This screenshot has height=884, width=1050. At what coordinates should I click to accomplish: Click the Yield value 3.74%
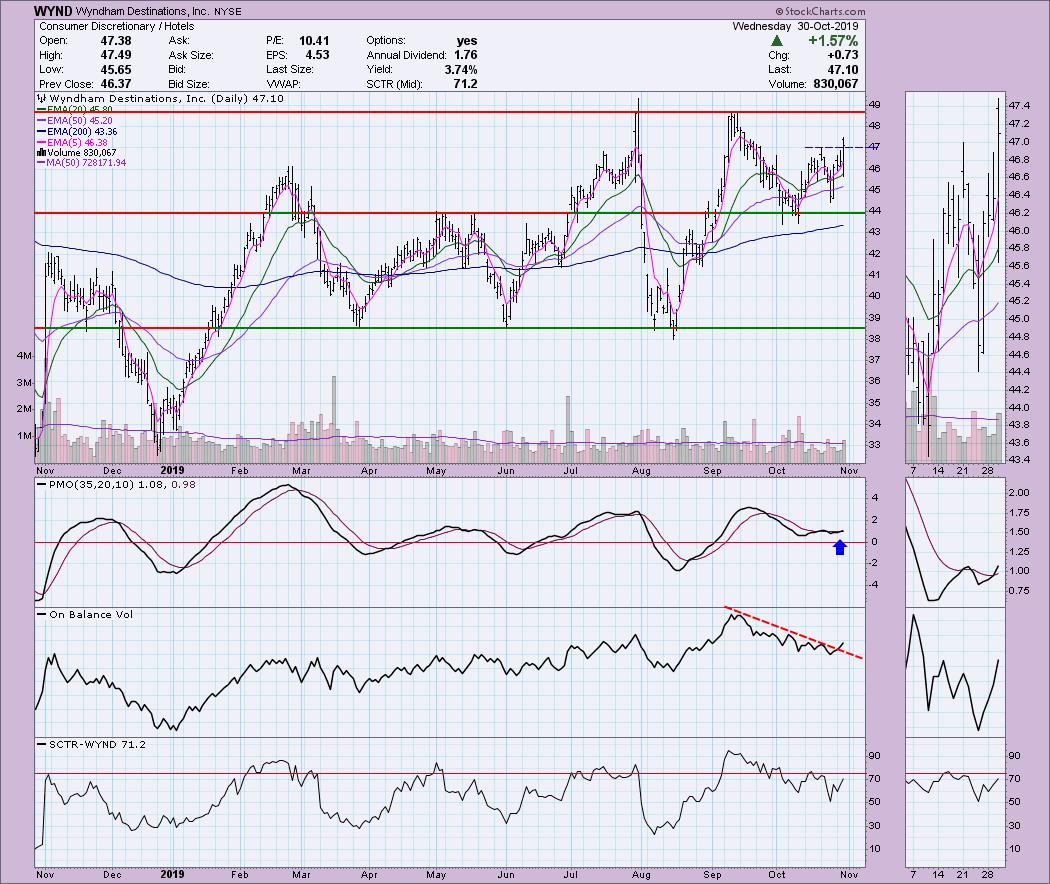461,70
